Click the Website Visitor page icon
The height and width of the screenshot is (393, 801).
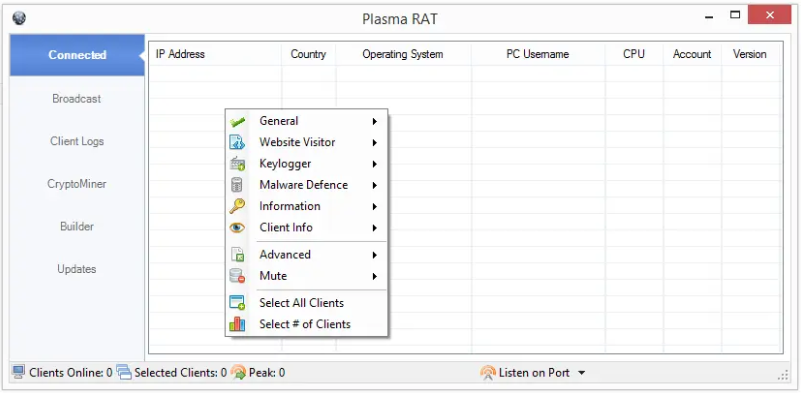click(237, 143)
